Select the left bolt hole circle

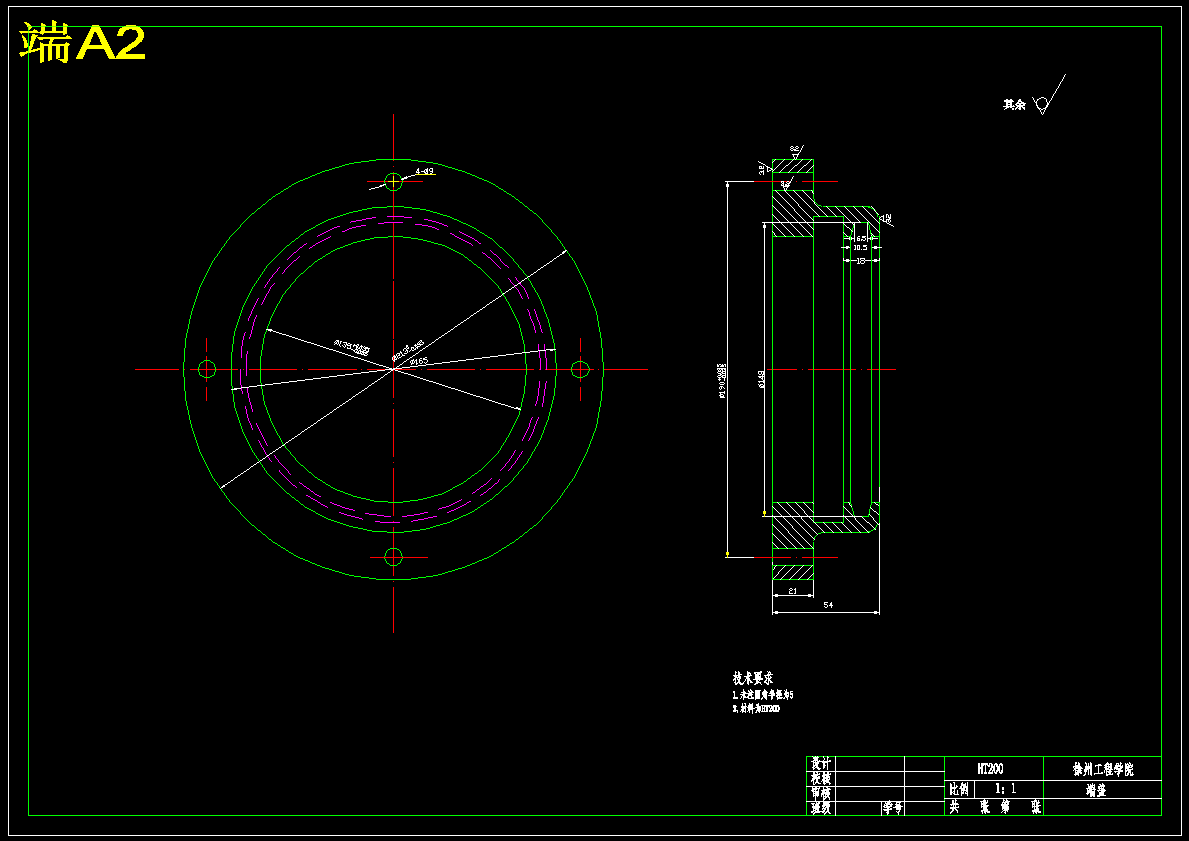(x=207, y=369)
